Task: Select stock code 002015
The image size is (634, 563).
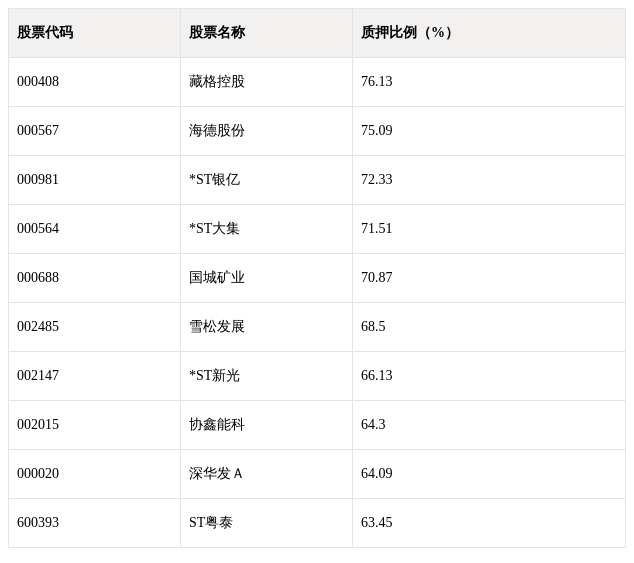Action: (38, 424)
